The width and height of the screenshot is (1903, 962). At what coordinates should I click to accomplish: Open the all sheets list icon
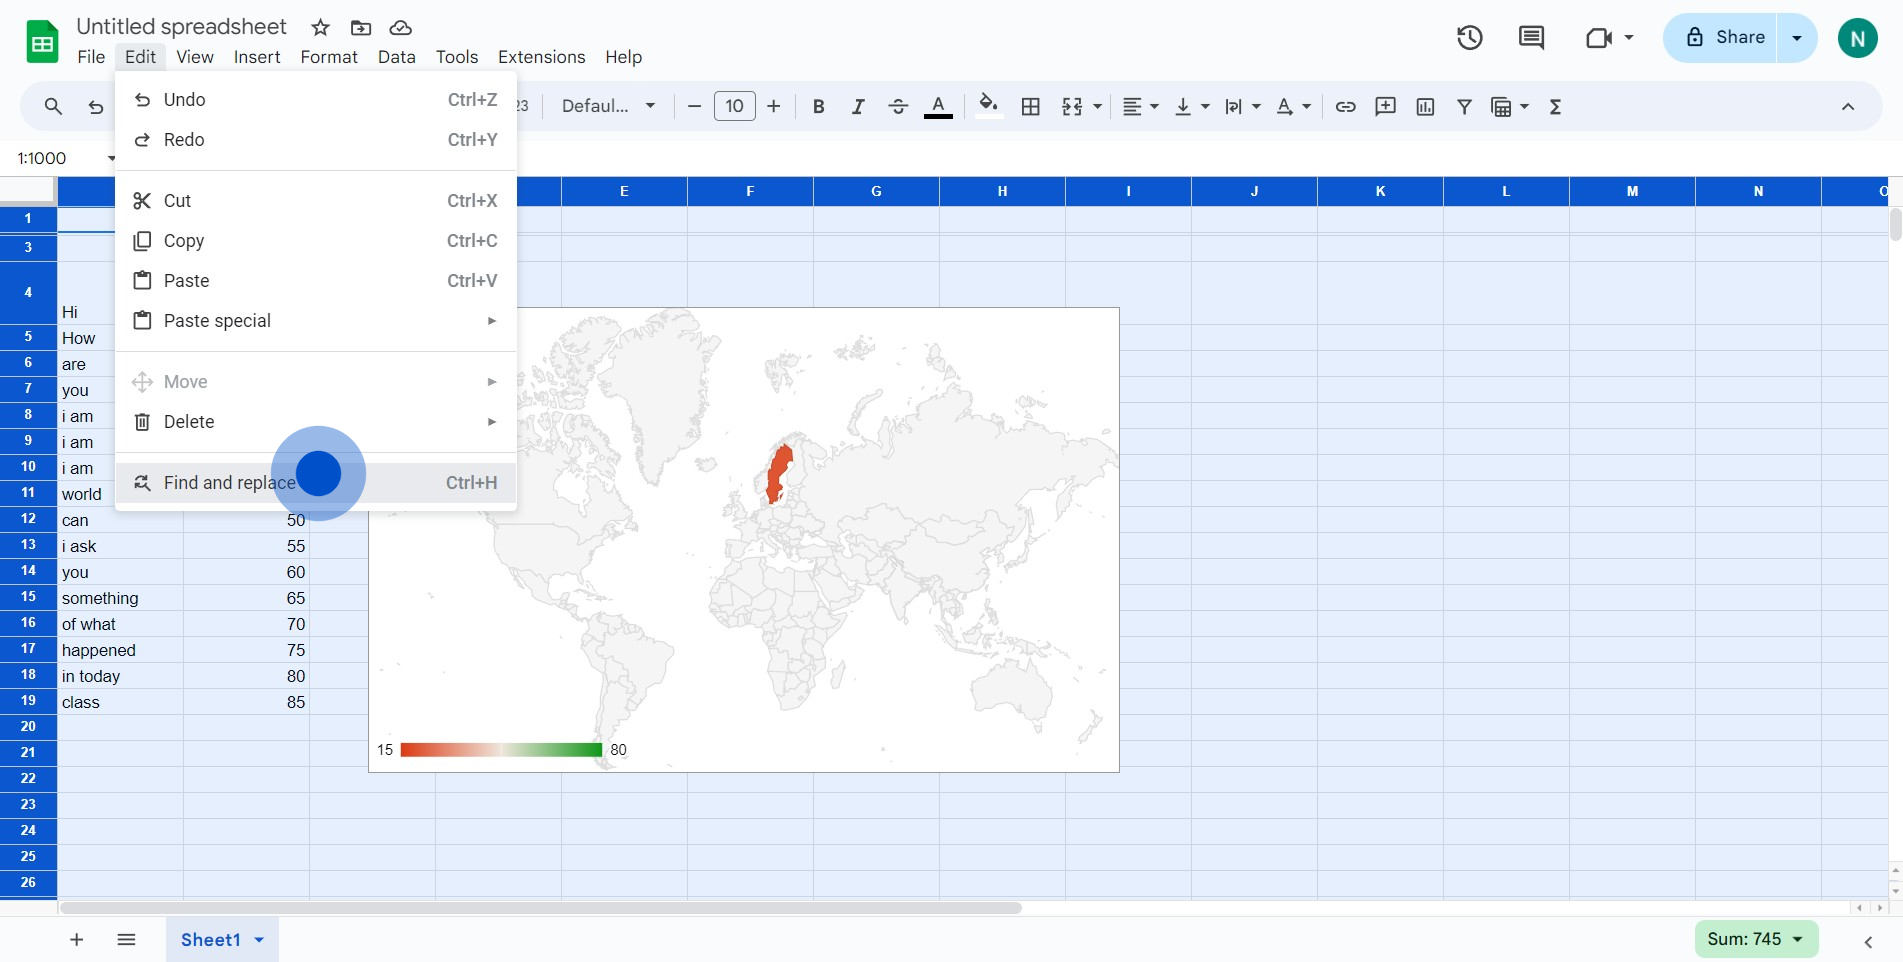coord(126,939)
